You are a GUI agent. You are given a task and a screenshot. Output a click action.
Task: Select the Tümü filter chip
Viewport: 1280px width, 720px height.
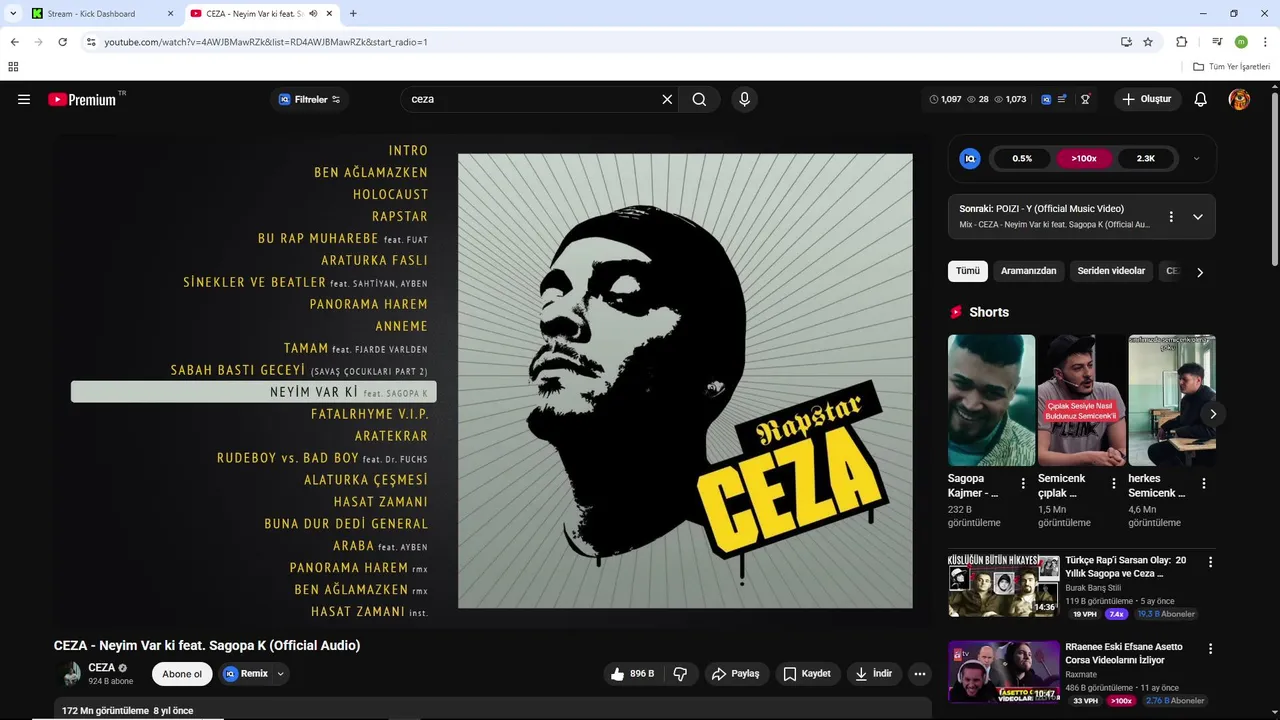point(968,271)
